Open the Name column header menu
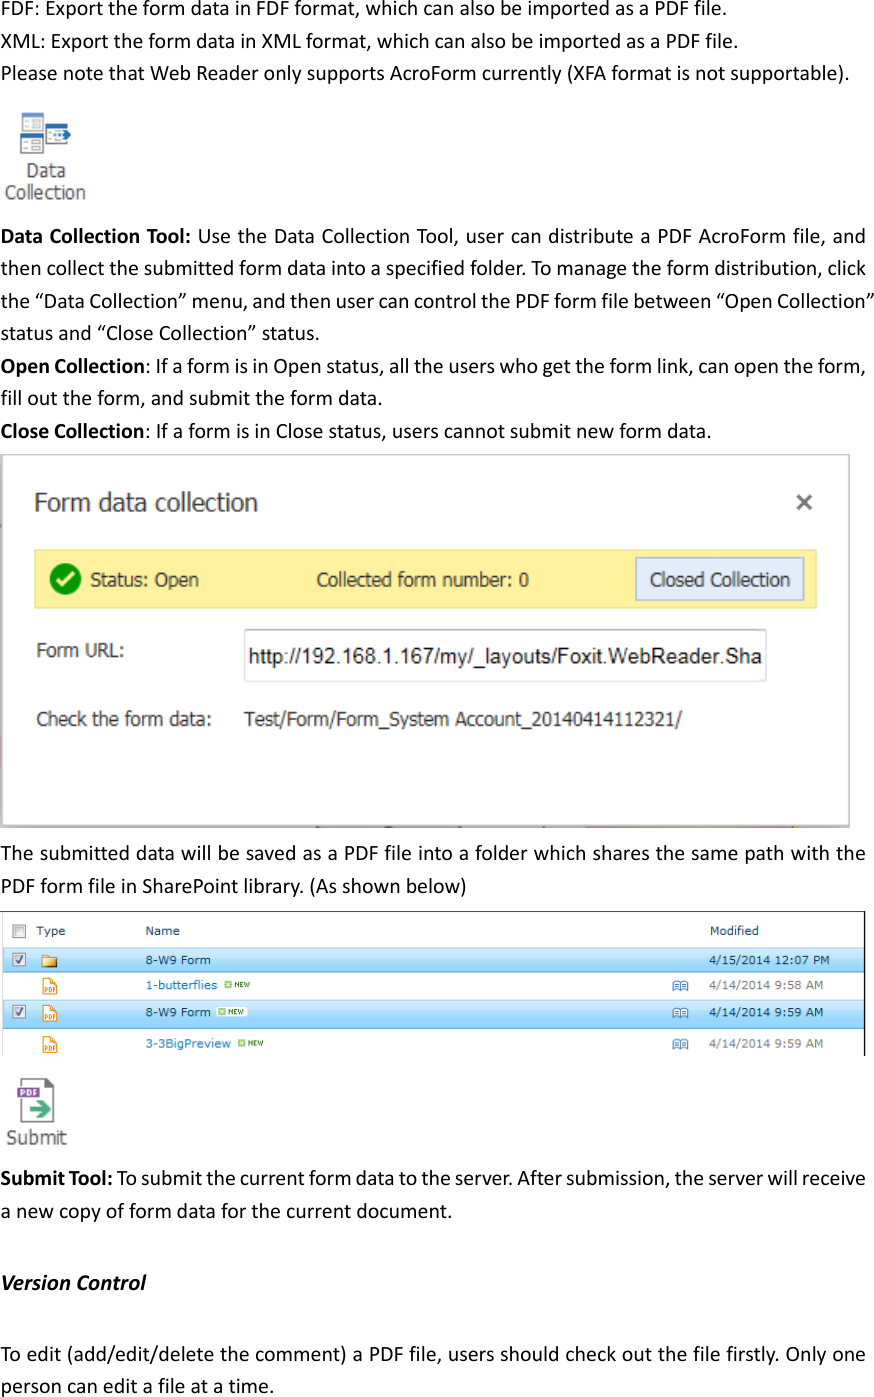 coord(161,930)
